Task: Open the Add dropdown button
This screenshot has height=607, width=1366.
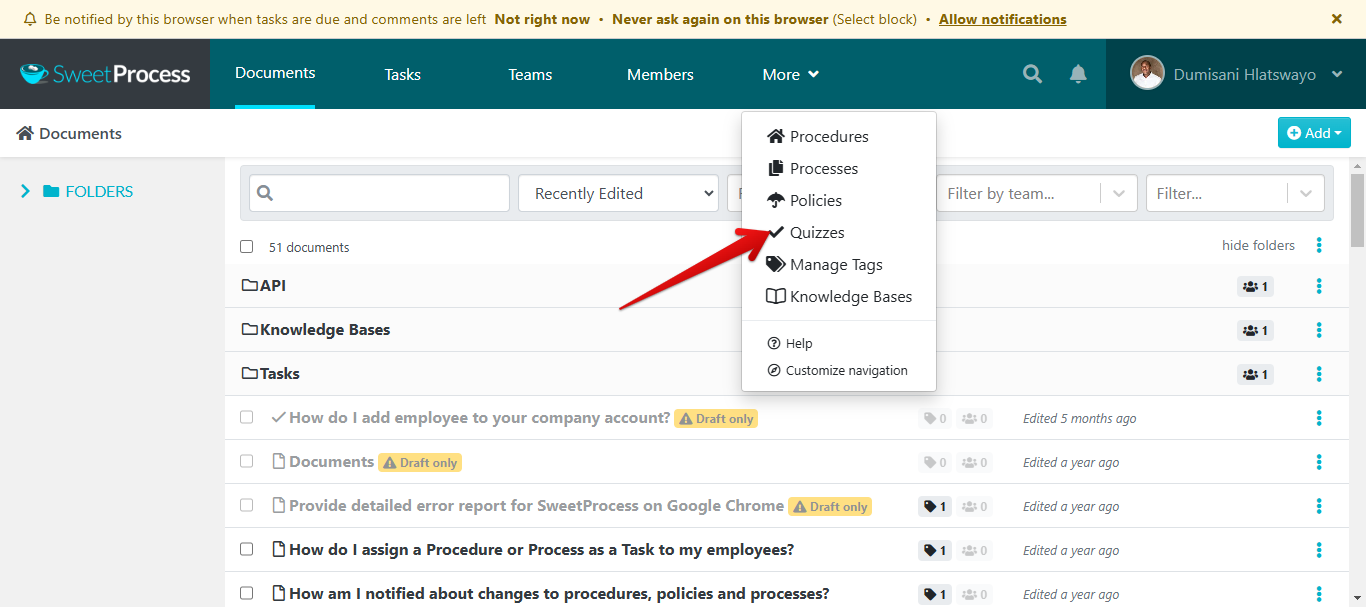Action: tap(1314, 133)
